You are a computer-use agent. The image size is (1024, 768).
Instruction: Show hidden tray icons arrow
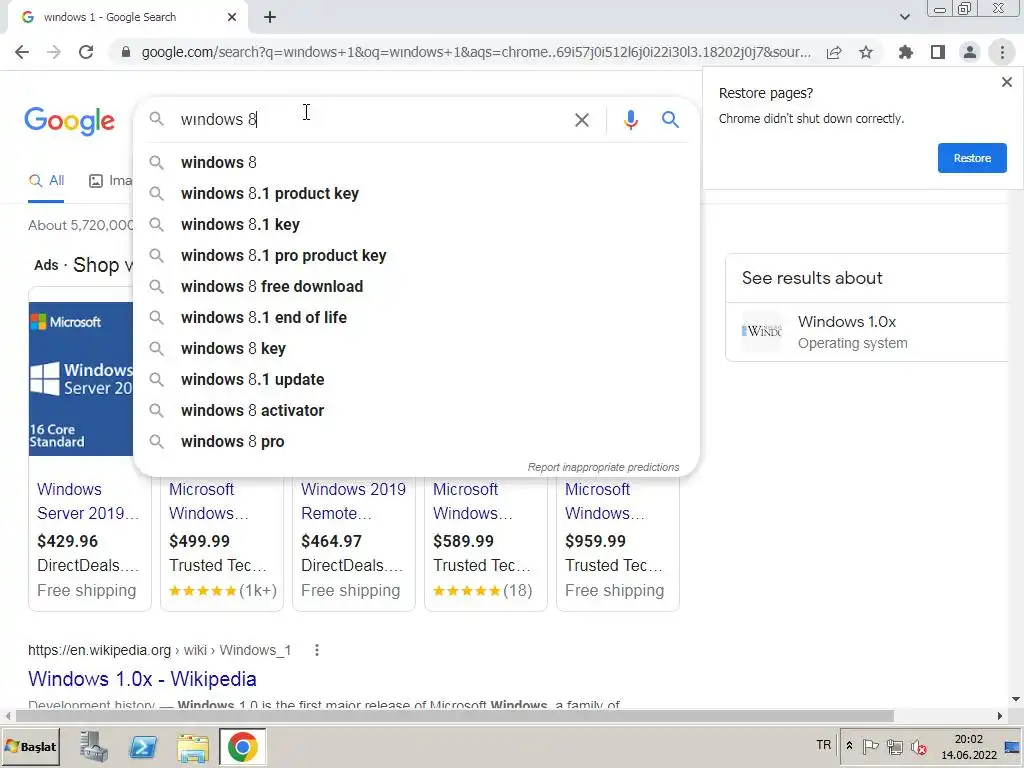pyautogui.click(x=849, y=746)
